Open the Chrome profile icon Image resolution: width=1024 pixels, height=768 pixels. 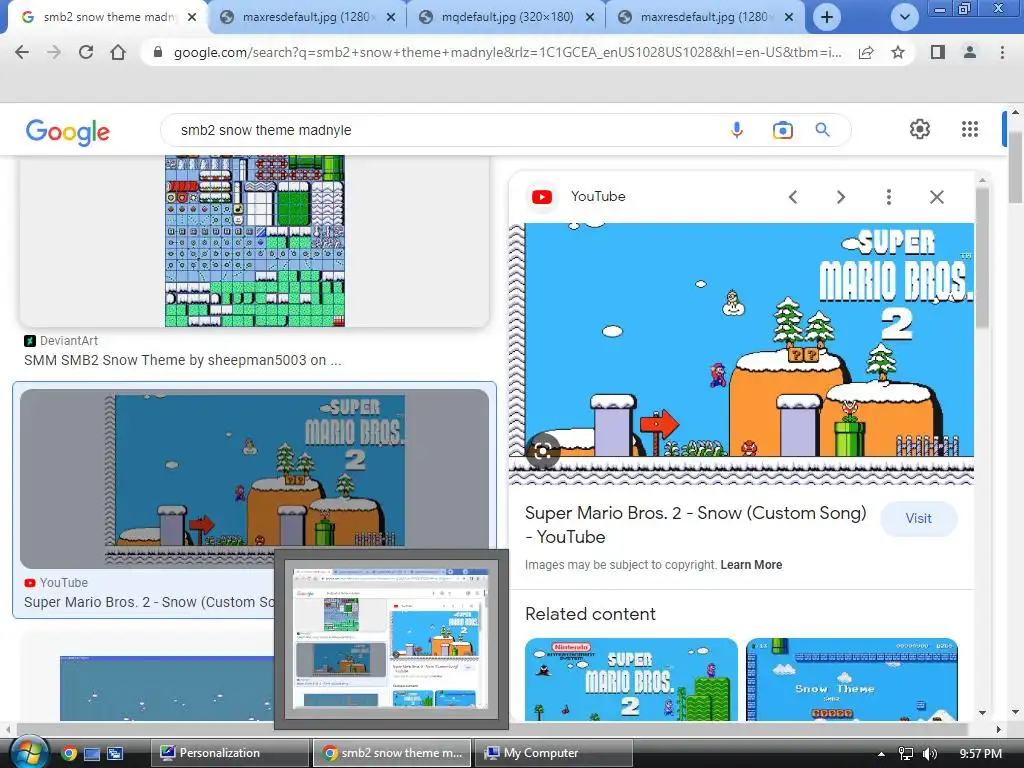click(x=970, y=52)
